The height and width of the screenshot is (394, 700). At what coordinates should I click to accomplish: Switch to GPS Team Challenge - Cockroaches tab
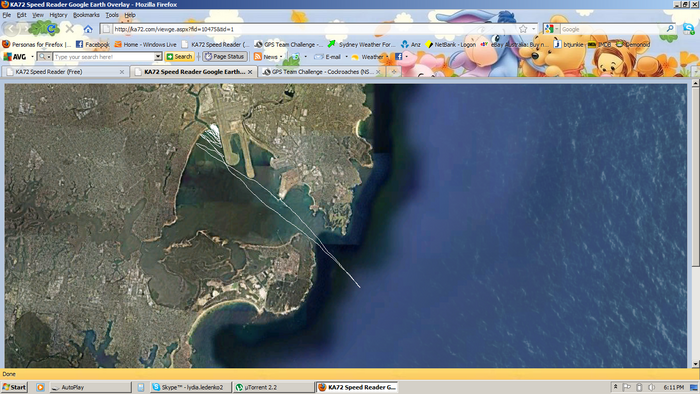[x=321, y=71]
